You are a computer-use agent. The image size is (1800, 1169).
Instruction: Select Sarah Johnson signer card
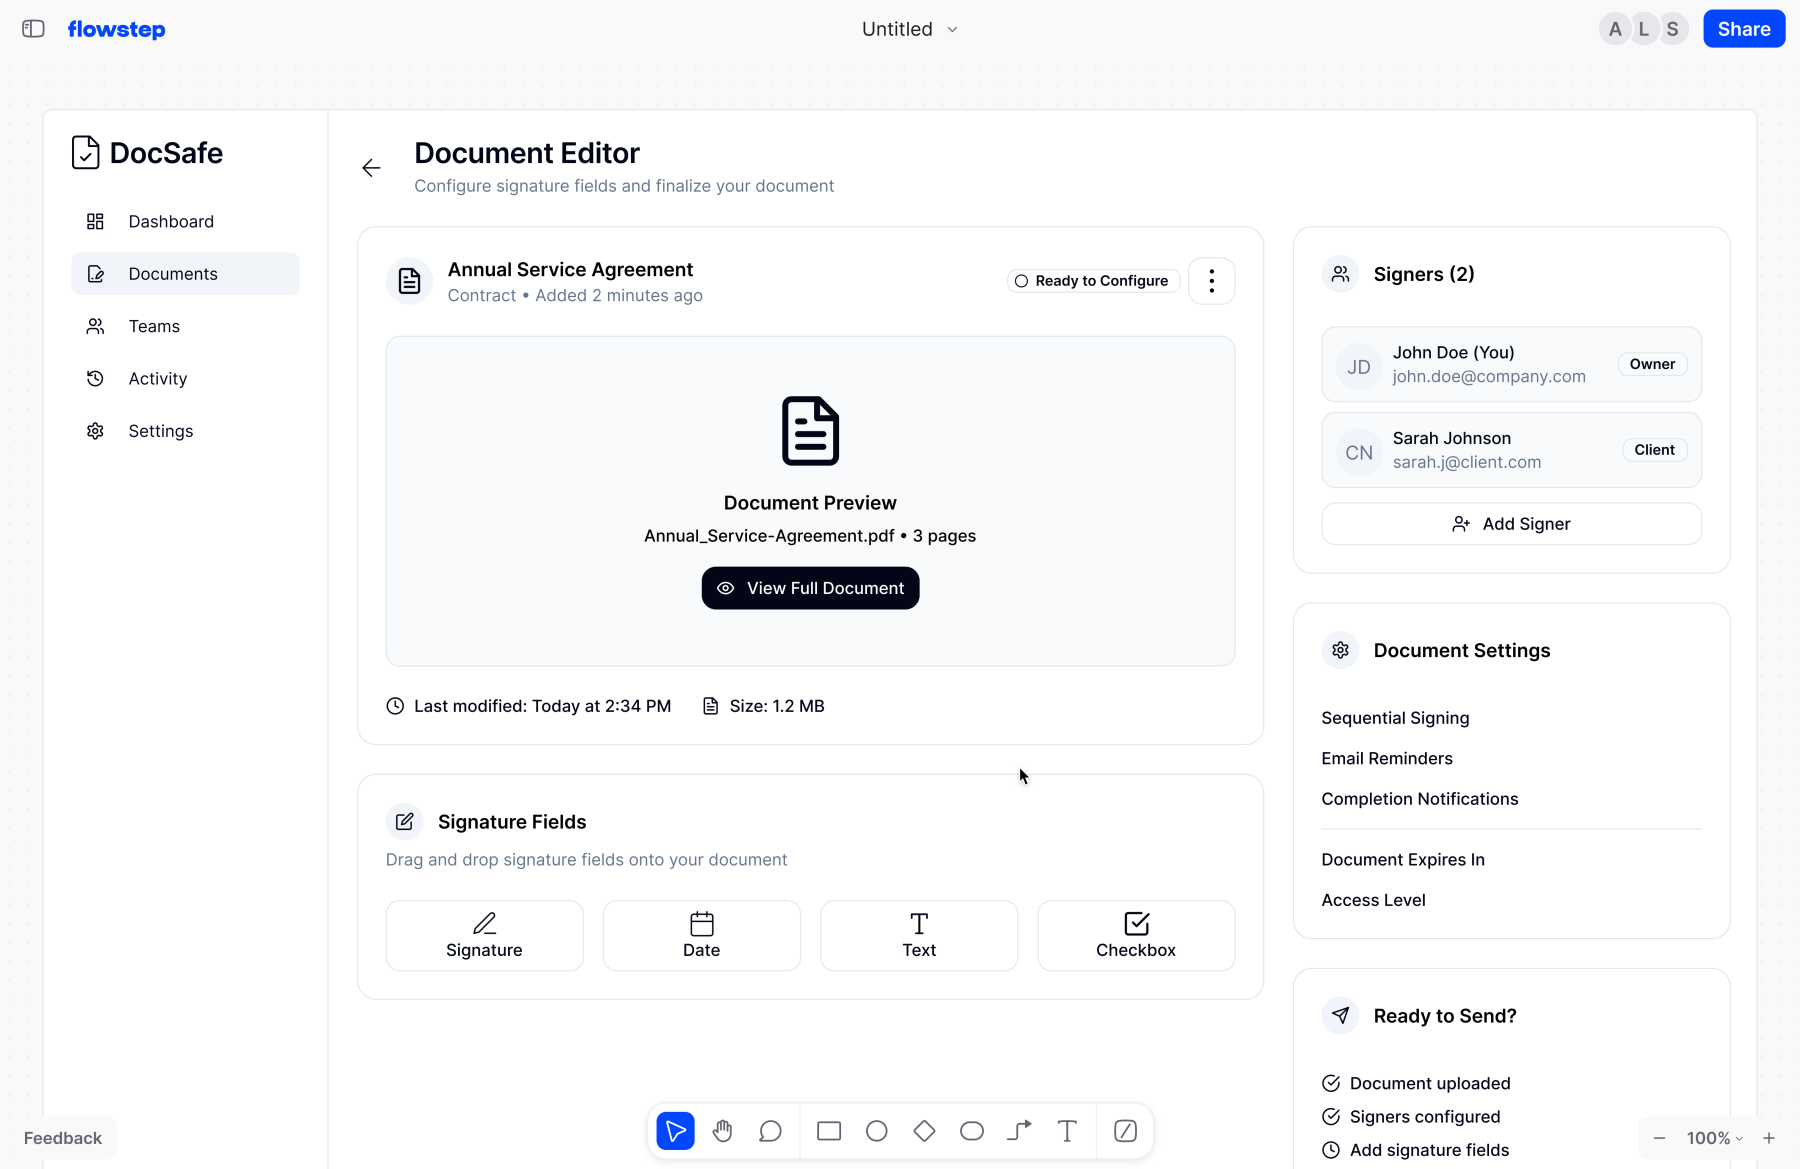tap(1511, 450)
